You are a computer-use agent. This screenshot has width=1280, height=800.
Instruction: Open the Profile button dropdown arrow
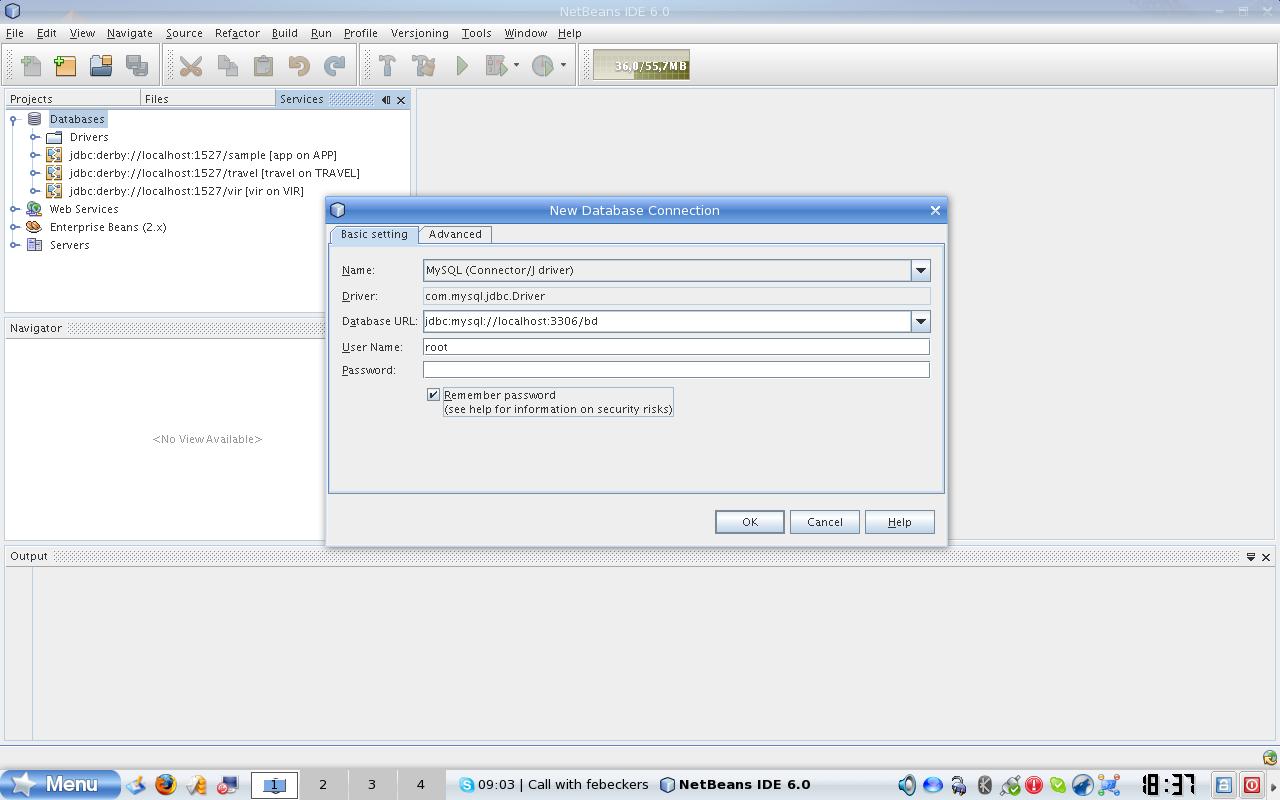[x=563, y=66]
